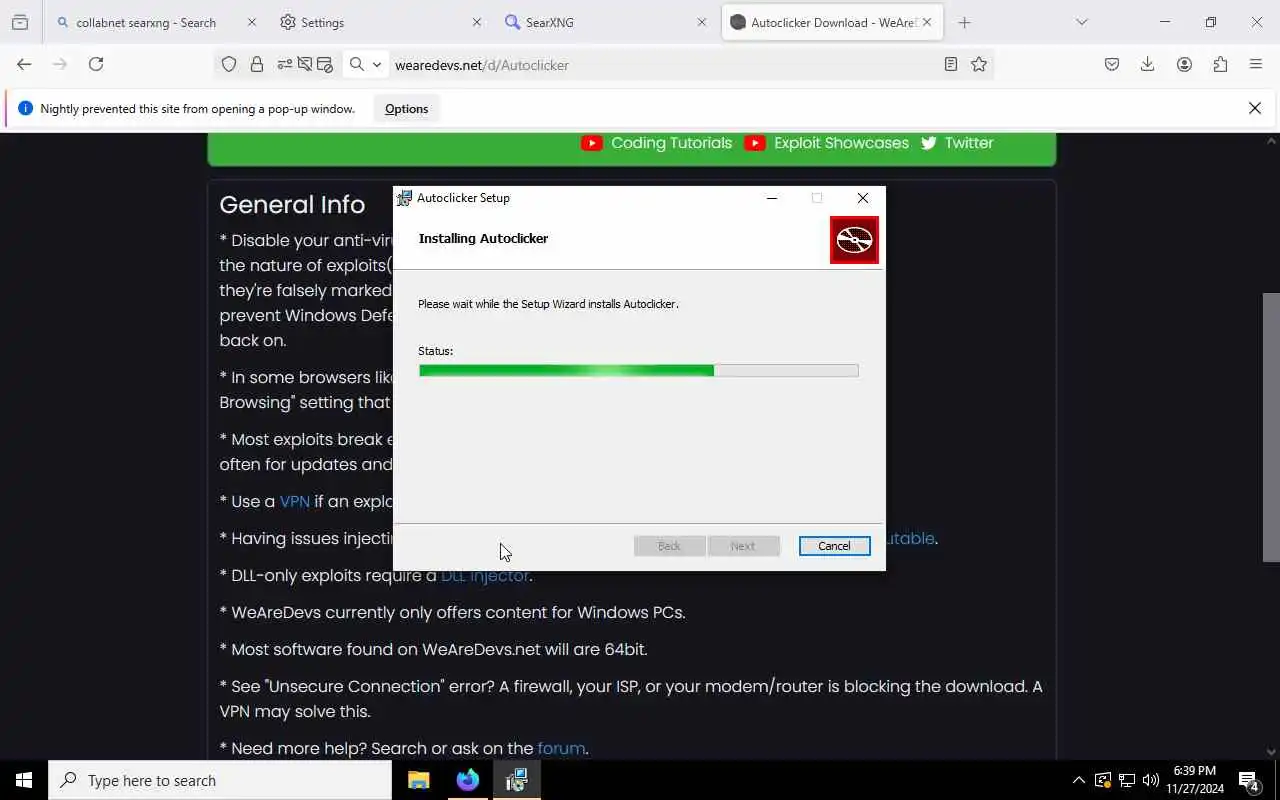Open the Firefox application menu
This screenshot has width=1280, height=800.
click(x=1256, y=64)
